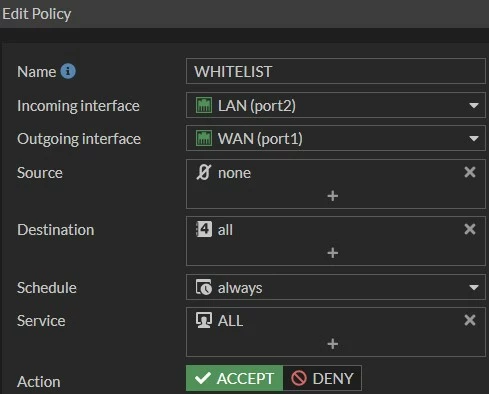Click the ALL service monitor icon
Viewport: 489px width, 394px height.
(204, 320)
